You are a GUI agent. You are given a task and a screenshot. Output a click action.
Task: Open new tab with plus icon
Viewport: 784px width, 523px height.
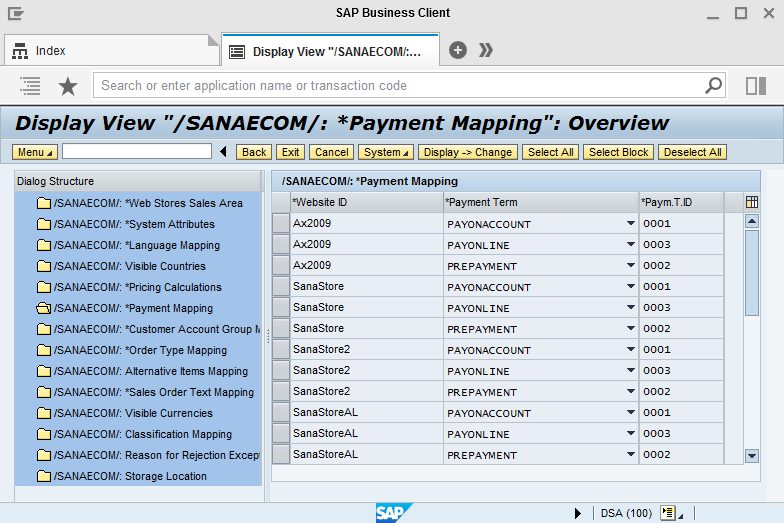click(458, 50)
